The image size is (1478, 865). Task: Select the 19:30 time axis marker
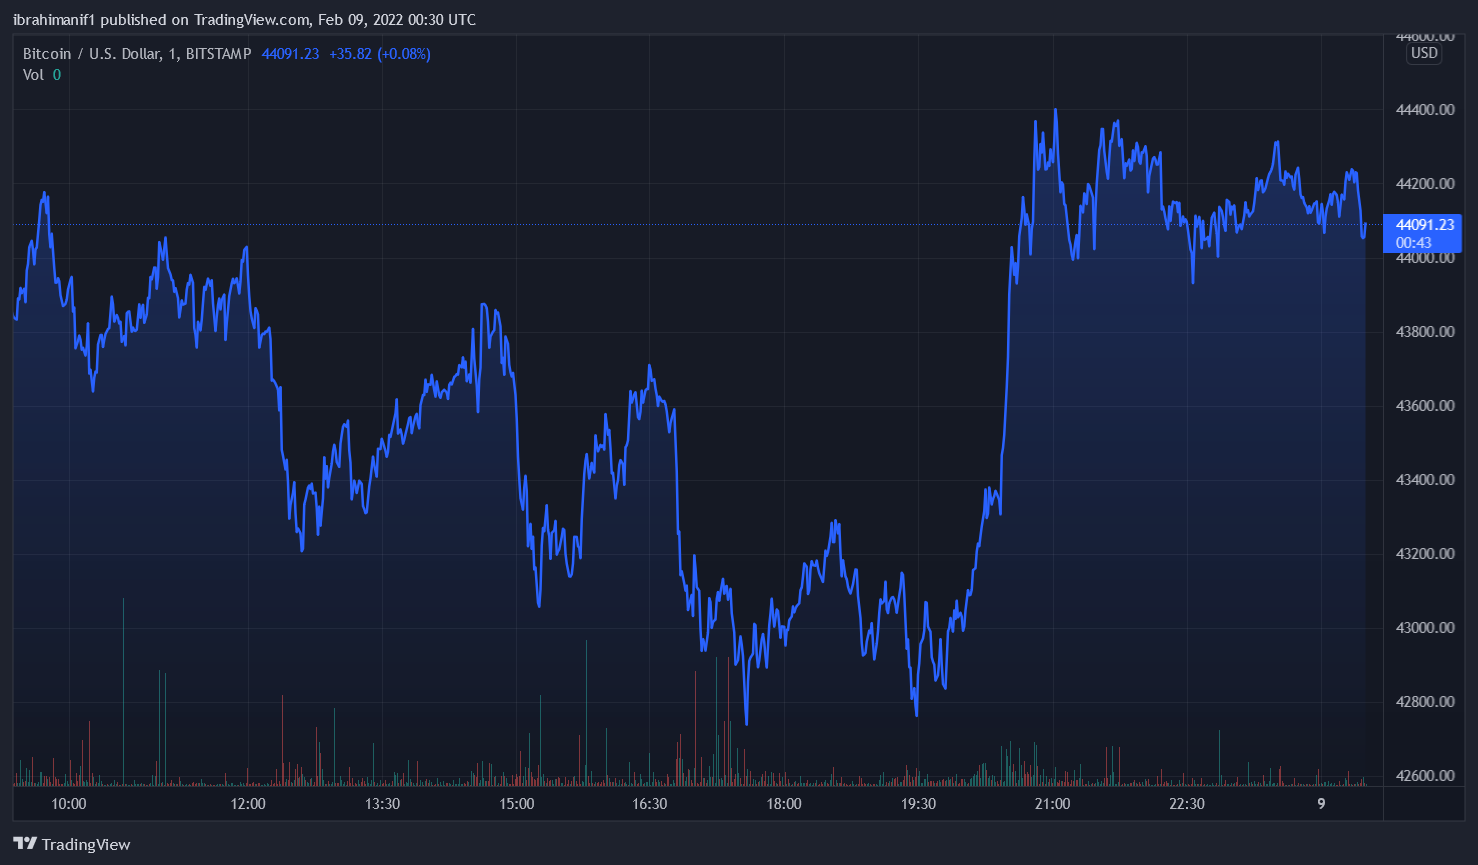click(x=918, y=804)
